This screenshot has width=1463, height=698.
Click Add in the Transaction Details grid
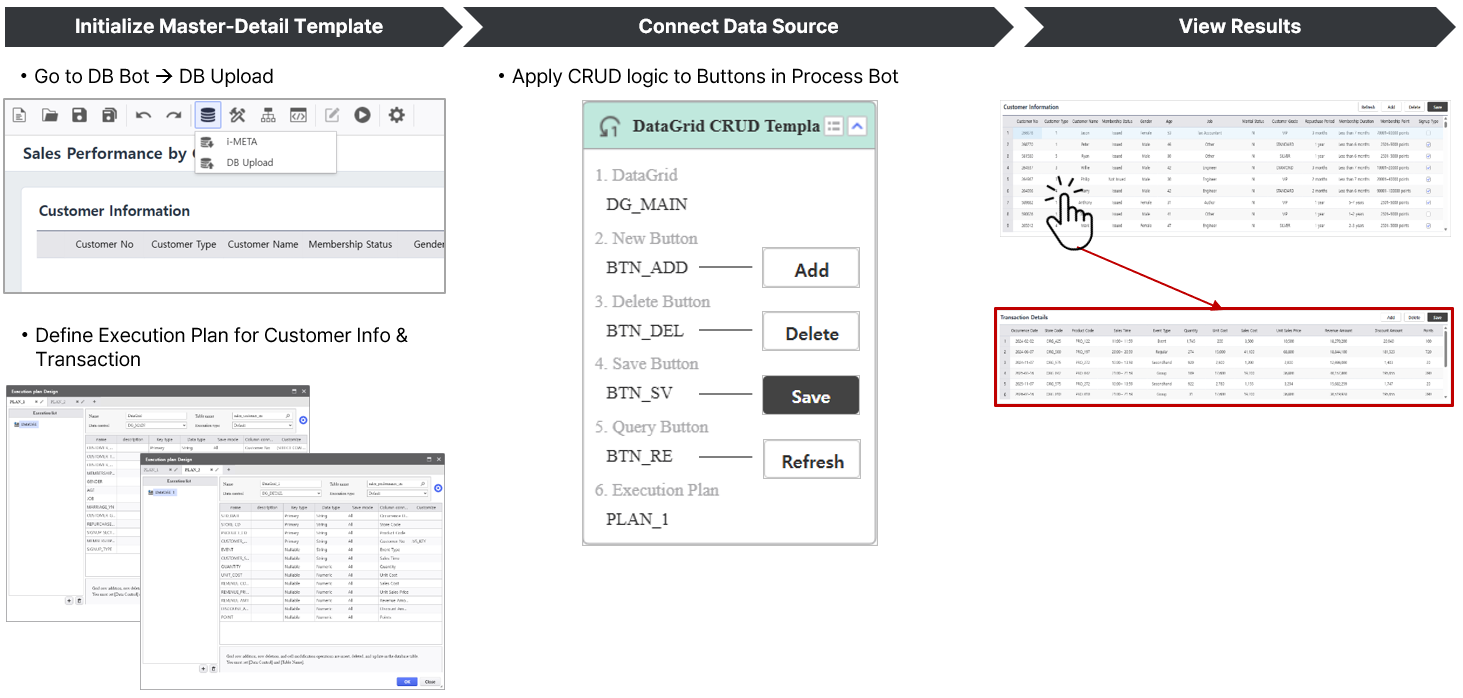[x=1391, y=317]
